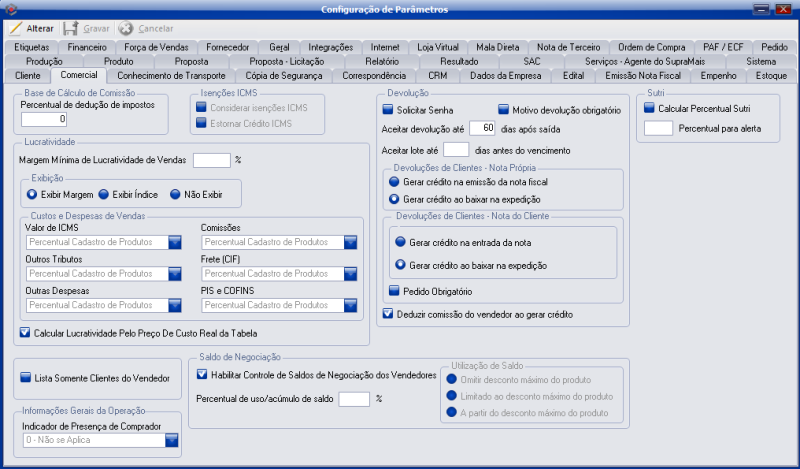
Task: Check Considerar isenções ICMS option
Action: click(x=201, y=108)
